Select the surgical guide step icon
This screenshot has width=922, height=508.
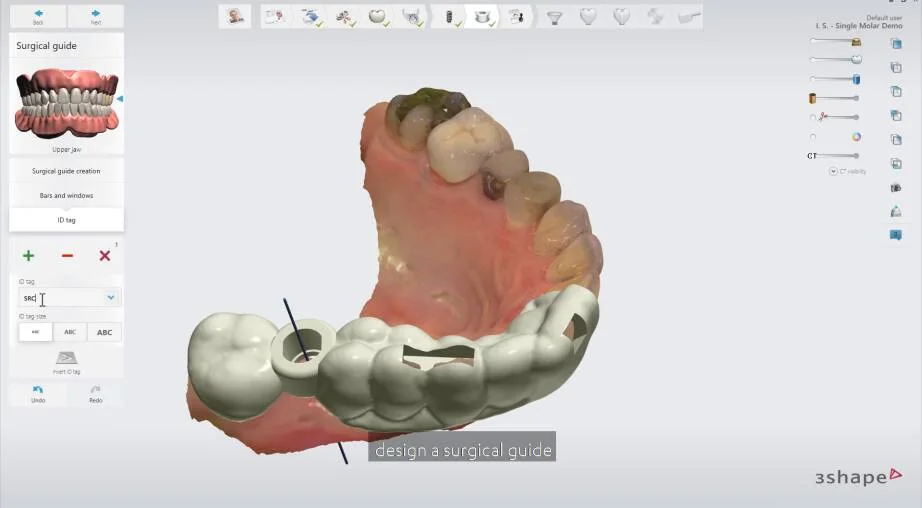[x=482, y=16]
